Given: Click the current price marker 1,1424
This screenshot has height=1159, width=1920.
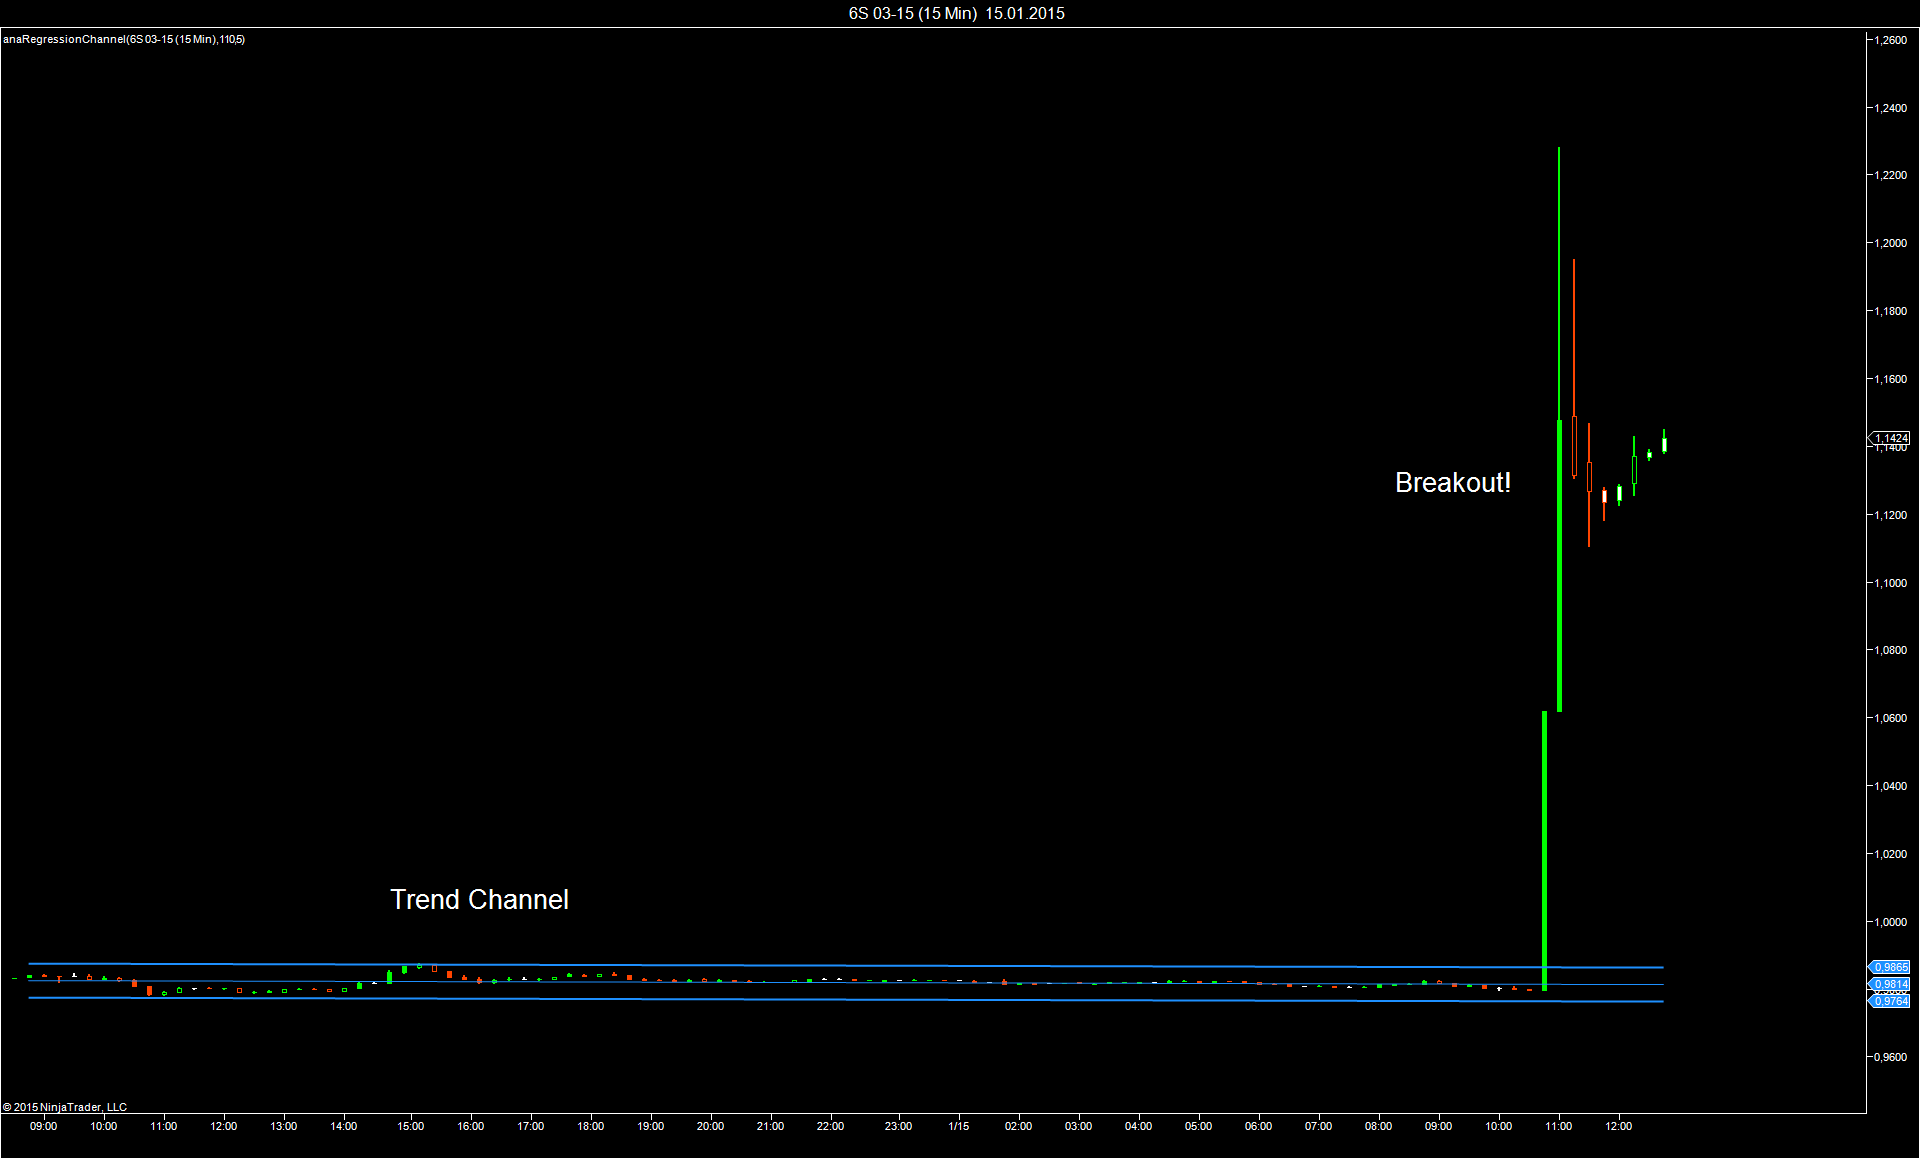Looking at the screenshot, I should click(x=1890, y=438).
